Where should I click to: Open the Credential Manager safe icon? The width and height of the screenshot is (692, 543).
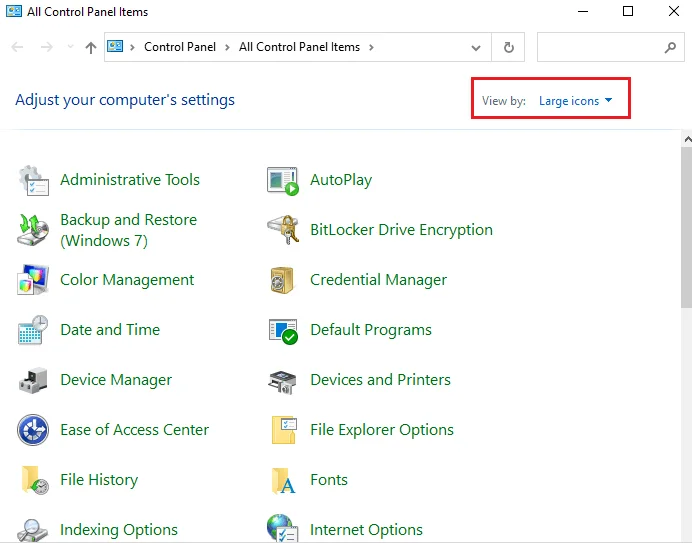click(282, 280)
